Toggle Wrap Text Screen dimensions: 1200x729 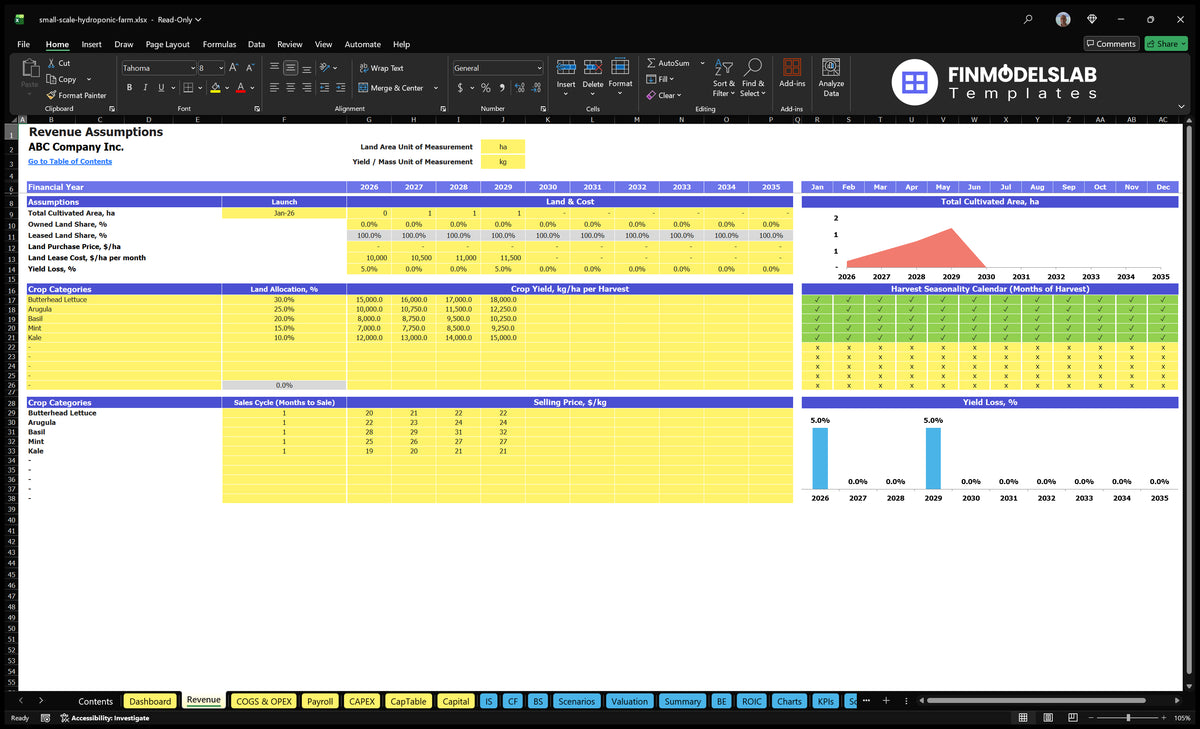(381, 68)
